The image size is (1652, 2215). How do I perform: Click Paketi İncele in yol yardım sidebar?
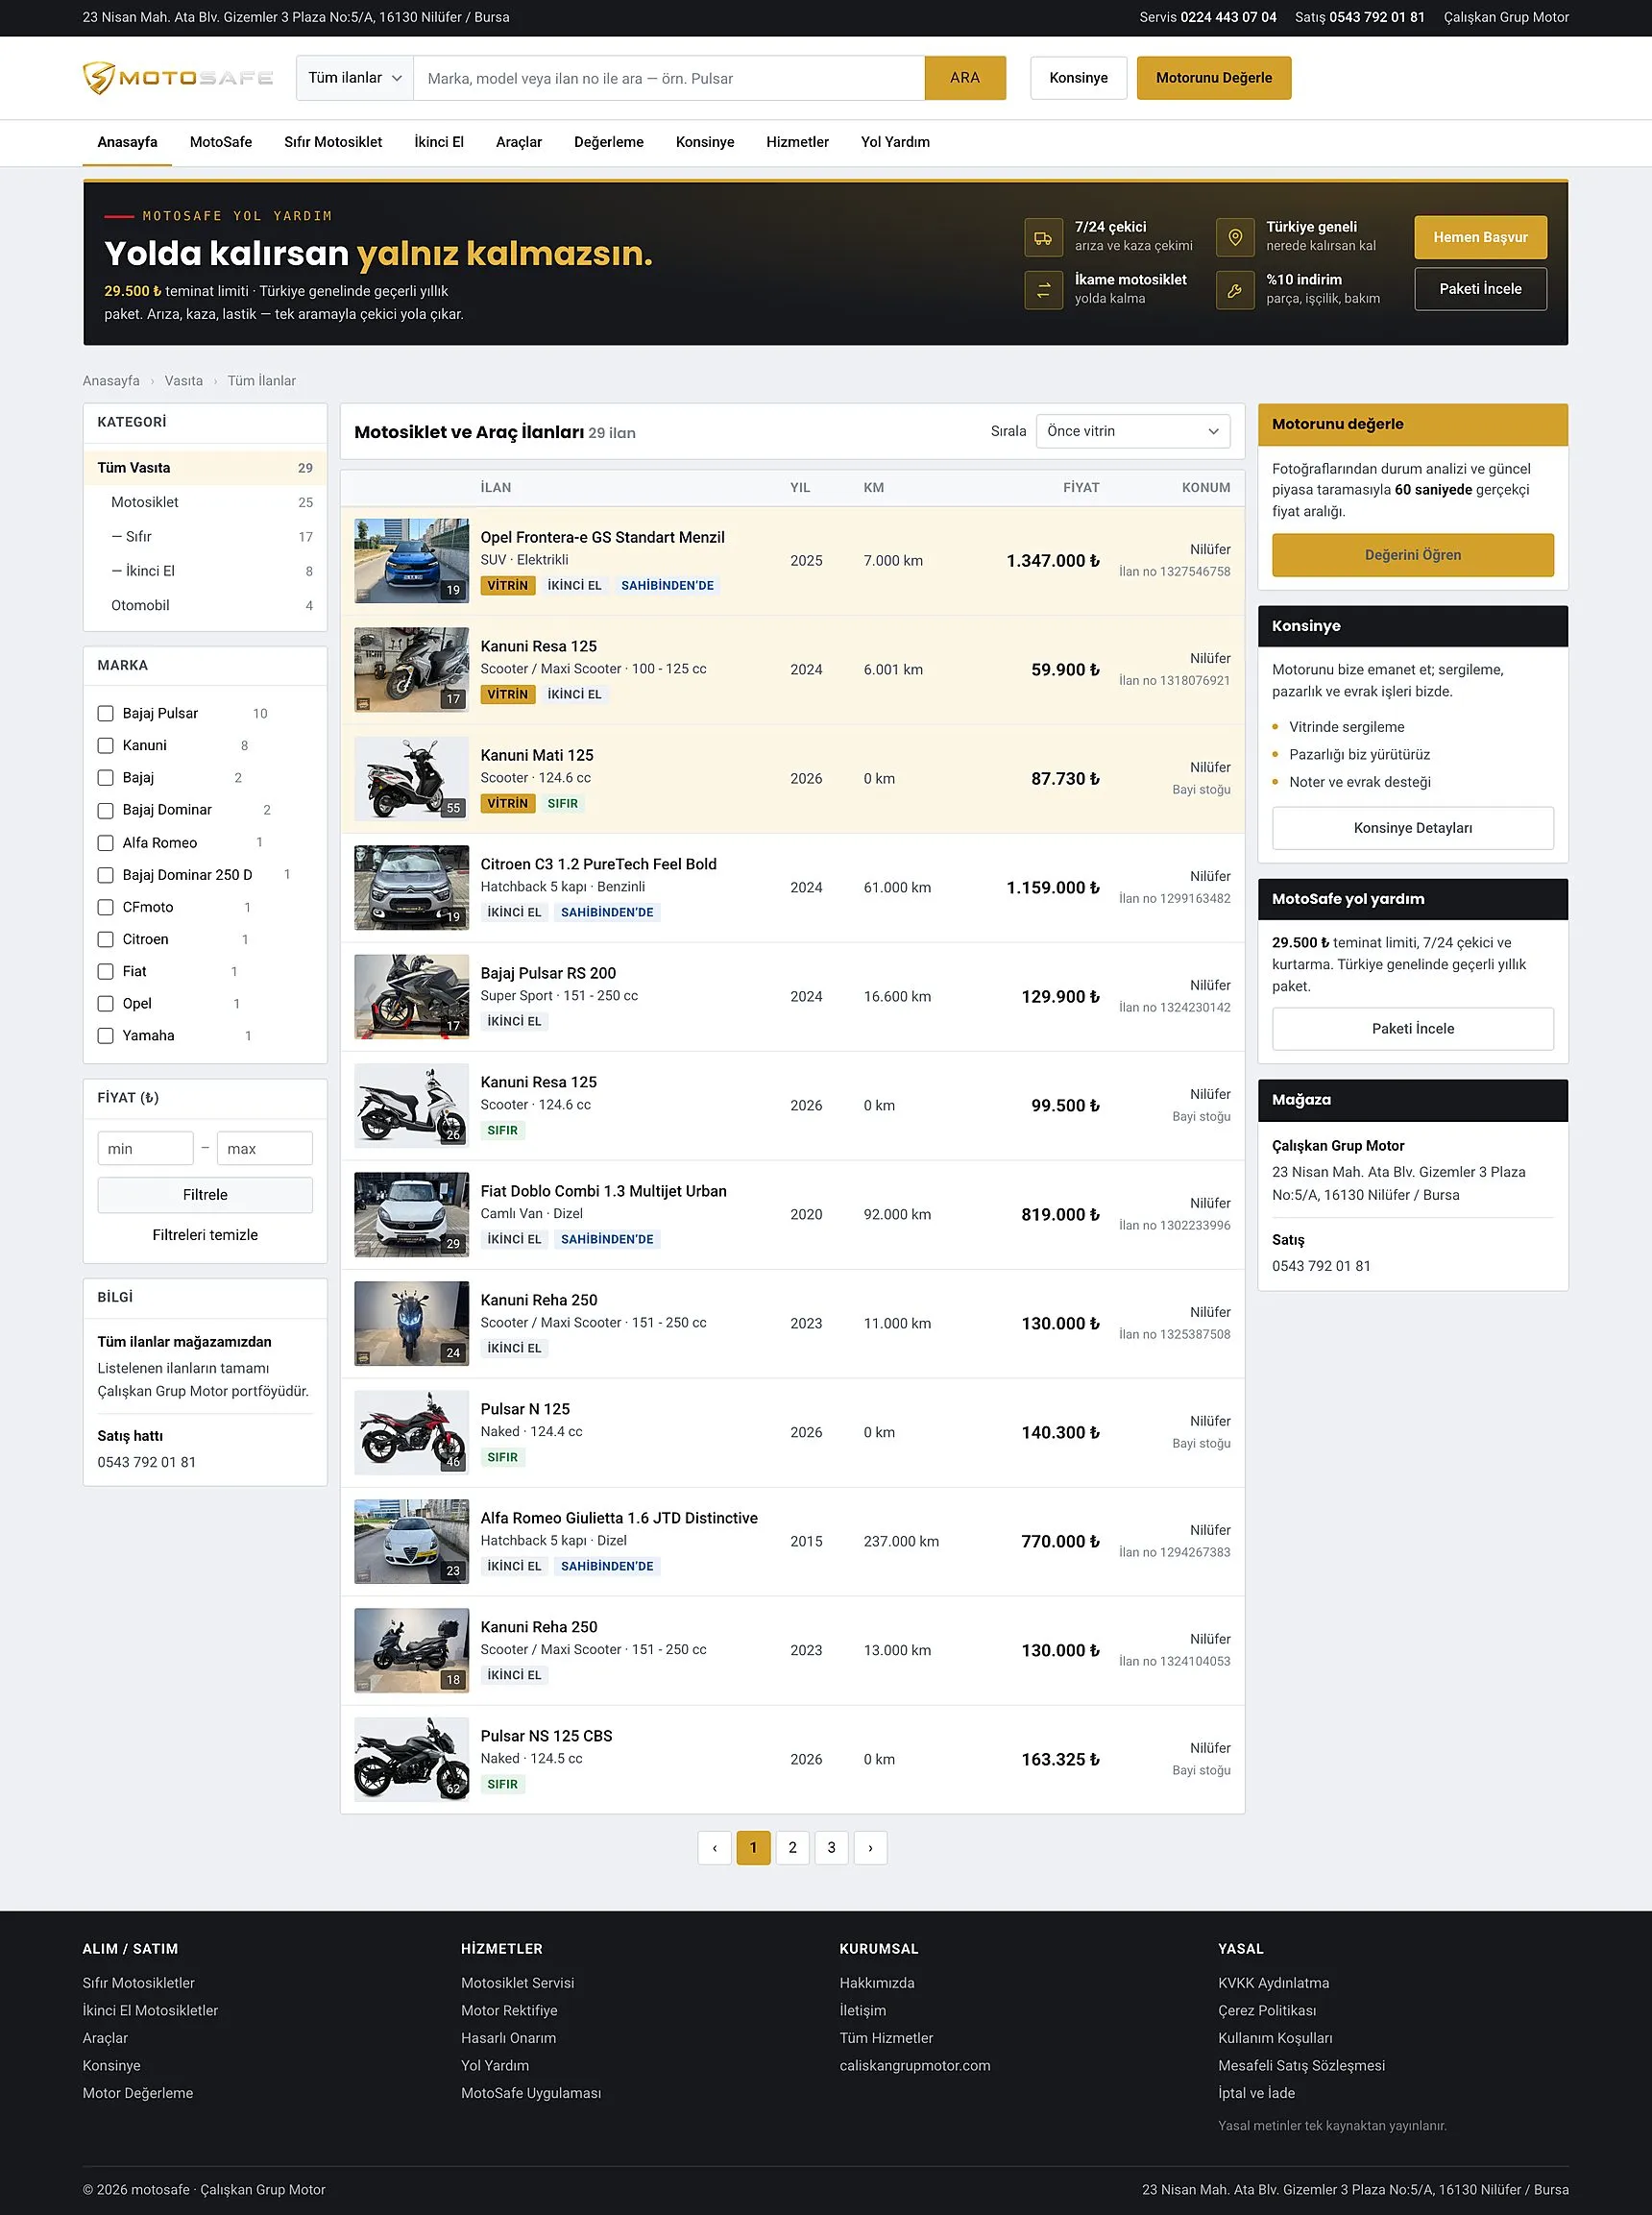pos(1412,1029)
